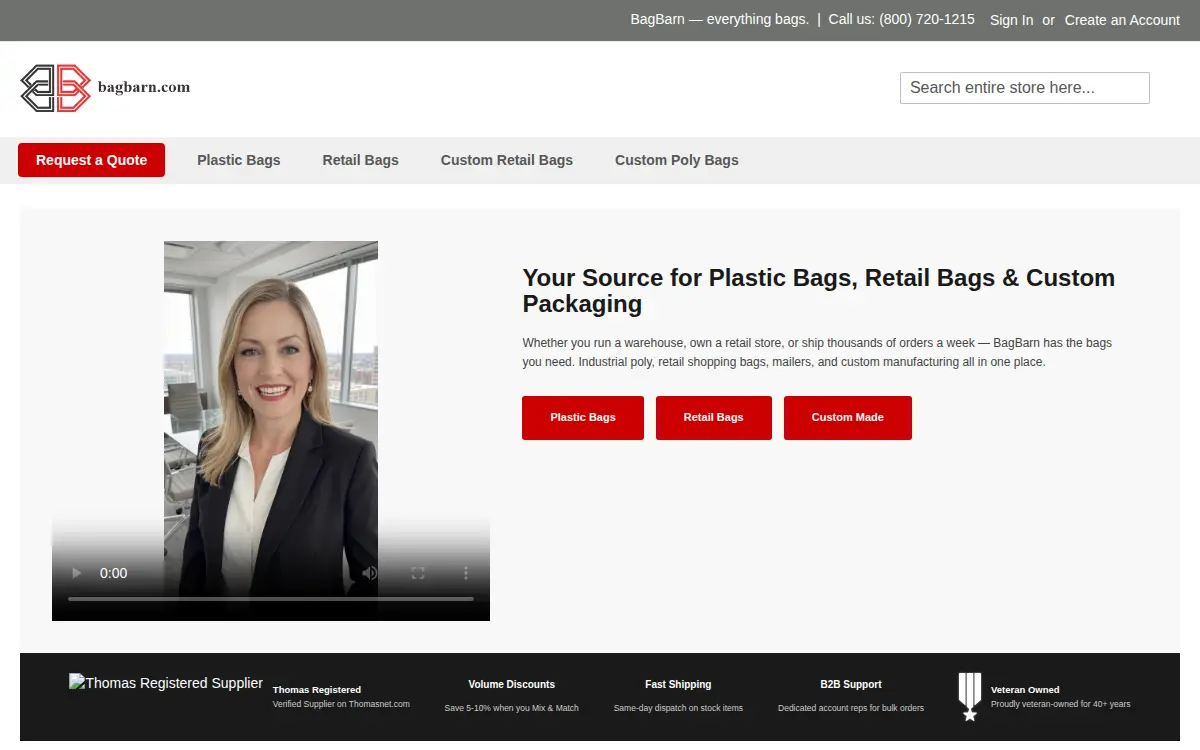Click the Custom Made button

[x=848, y=418]
